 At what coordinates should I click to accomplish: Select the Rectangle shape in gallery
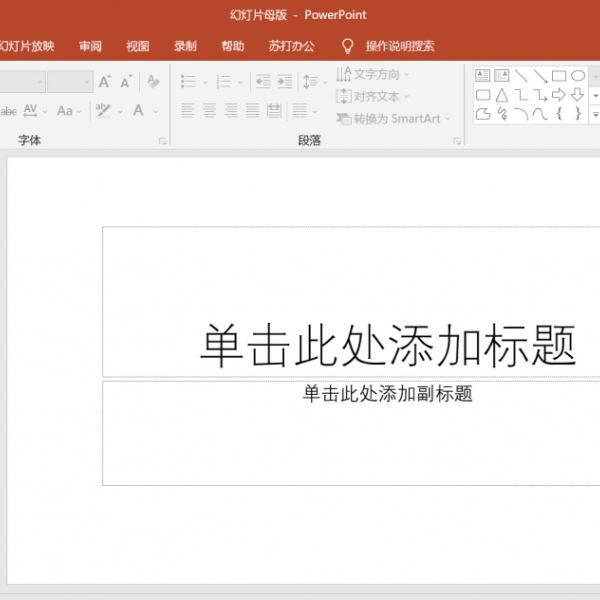click(559, 76)
